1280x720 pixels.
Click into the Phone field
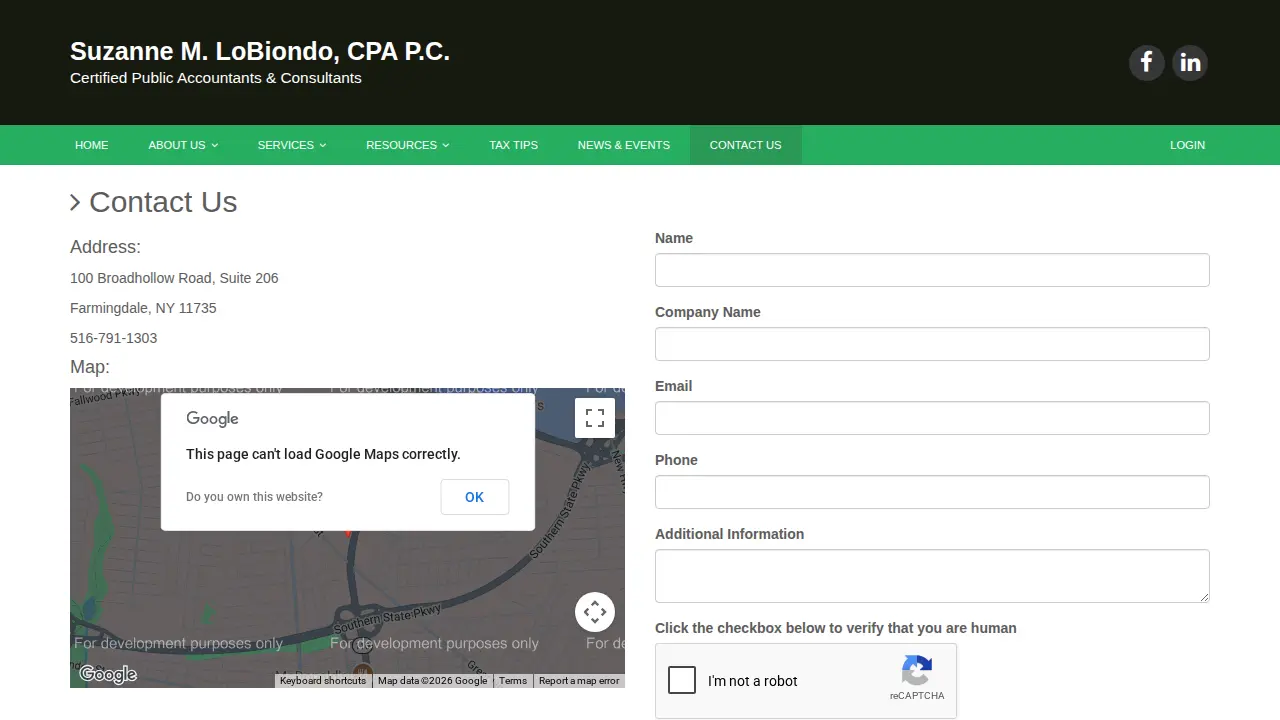click(x=932, y=492)
